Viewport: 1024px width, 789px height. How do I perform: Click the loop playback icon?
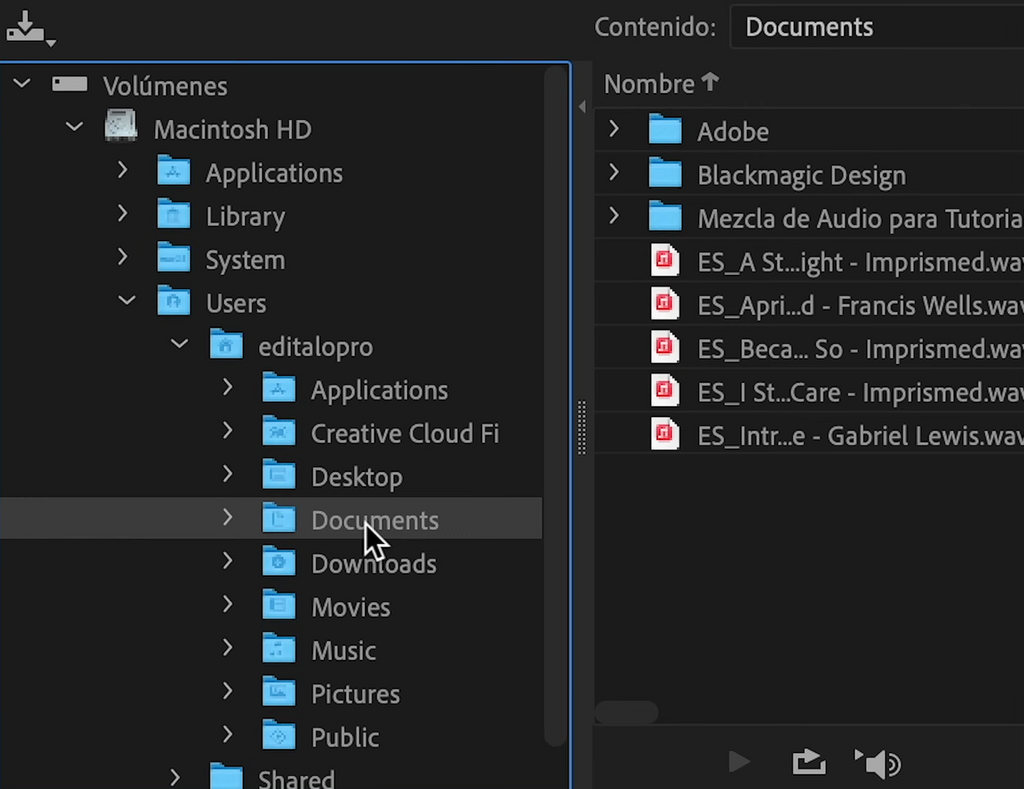pyautogui.click(x=809, y=762)
